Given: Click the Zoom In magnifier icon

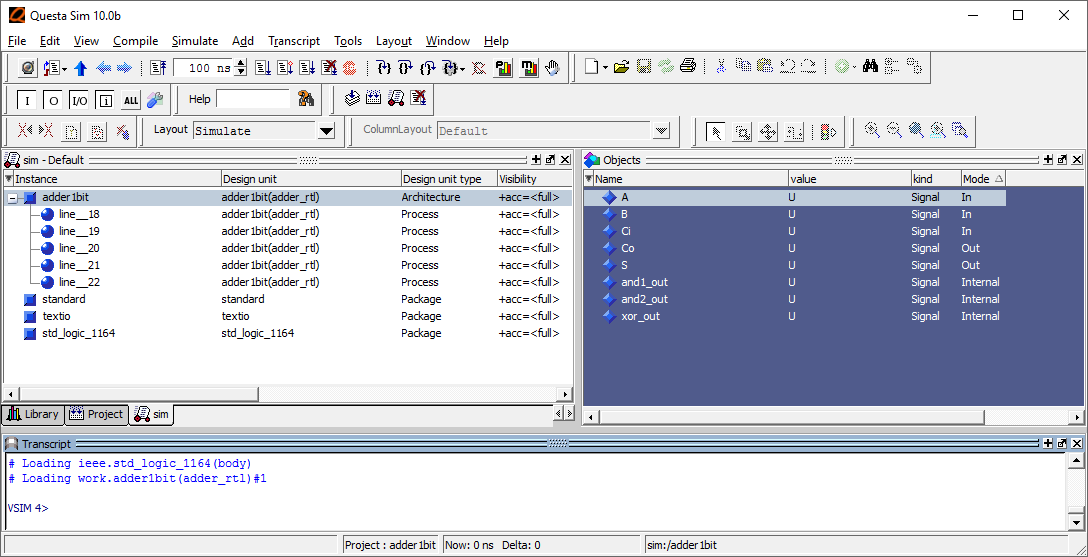Looking at the screenshot, I should pos(872,130).
